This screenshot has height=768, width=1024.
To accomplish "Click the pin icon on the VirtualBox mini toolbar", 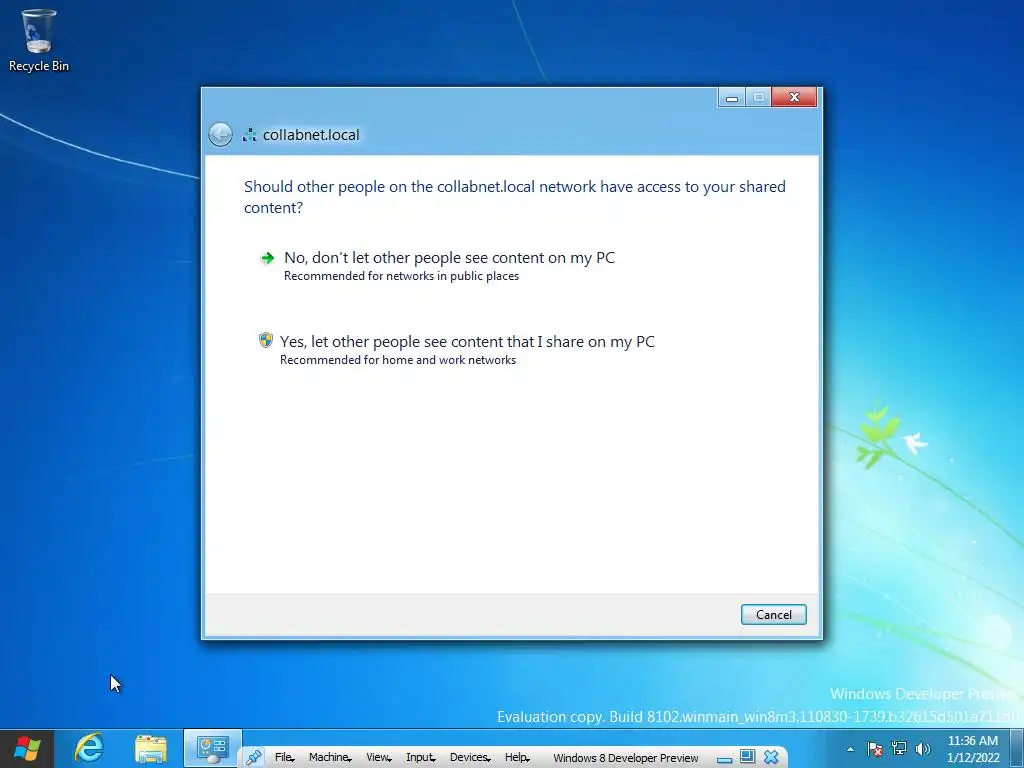I will [254, 758].
